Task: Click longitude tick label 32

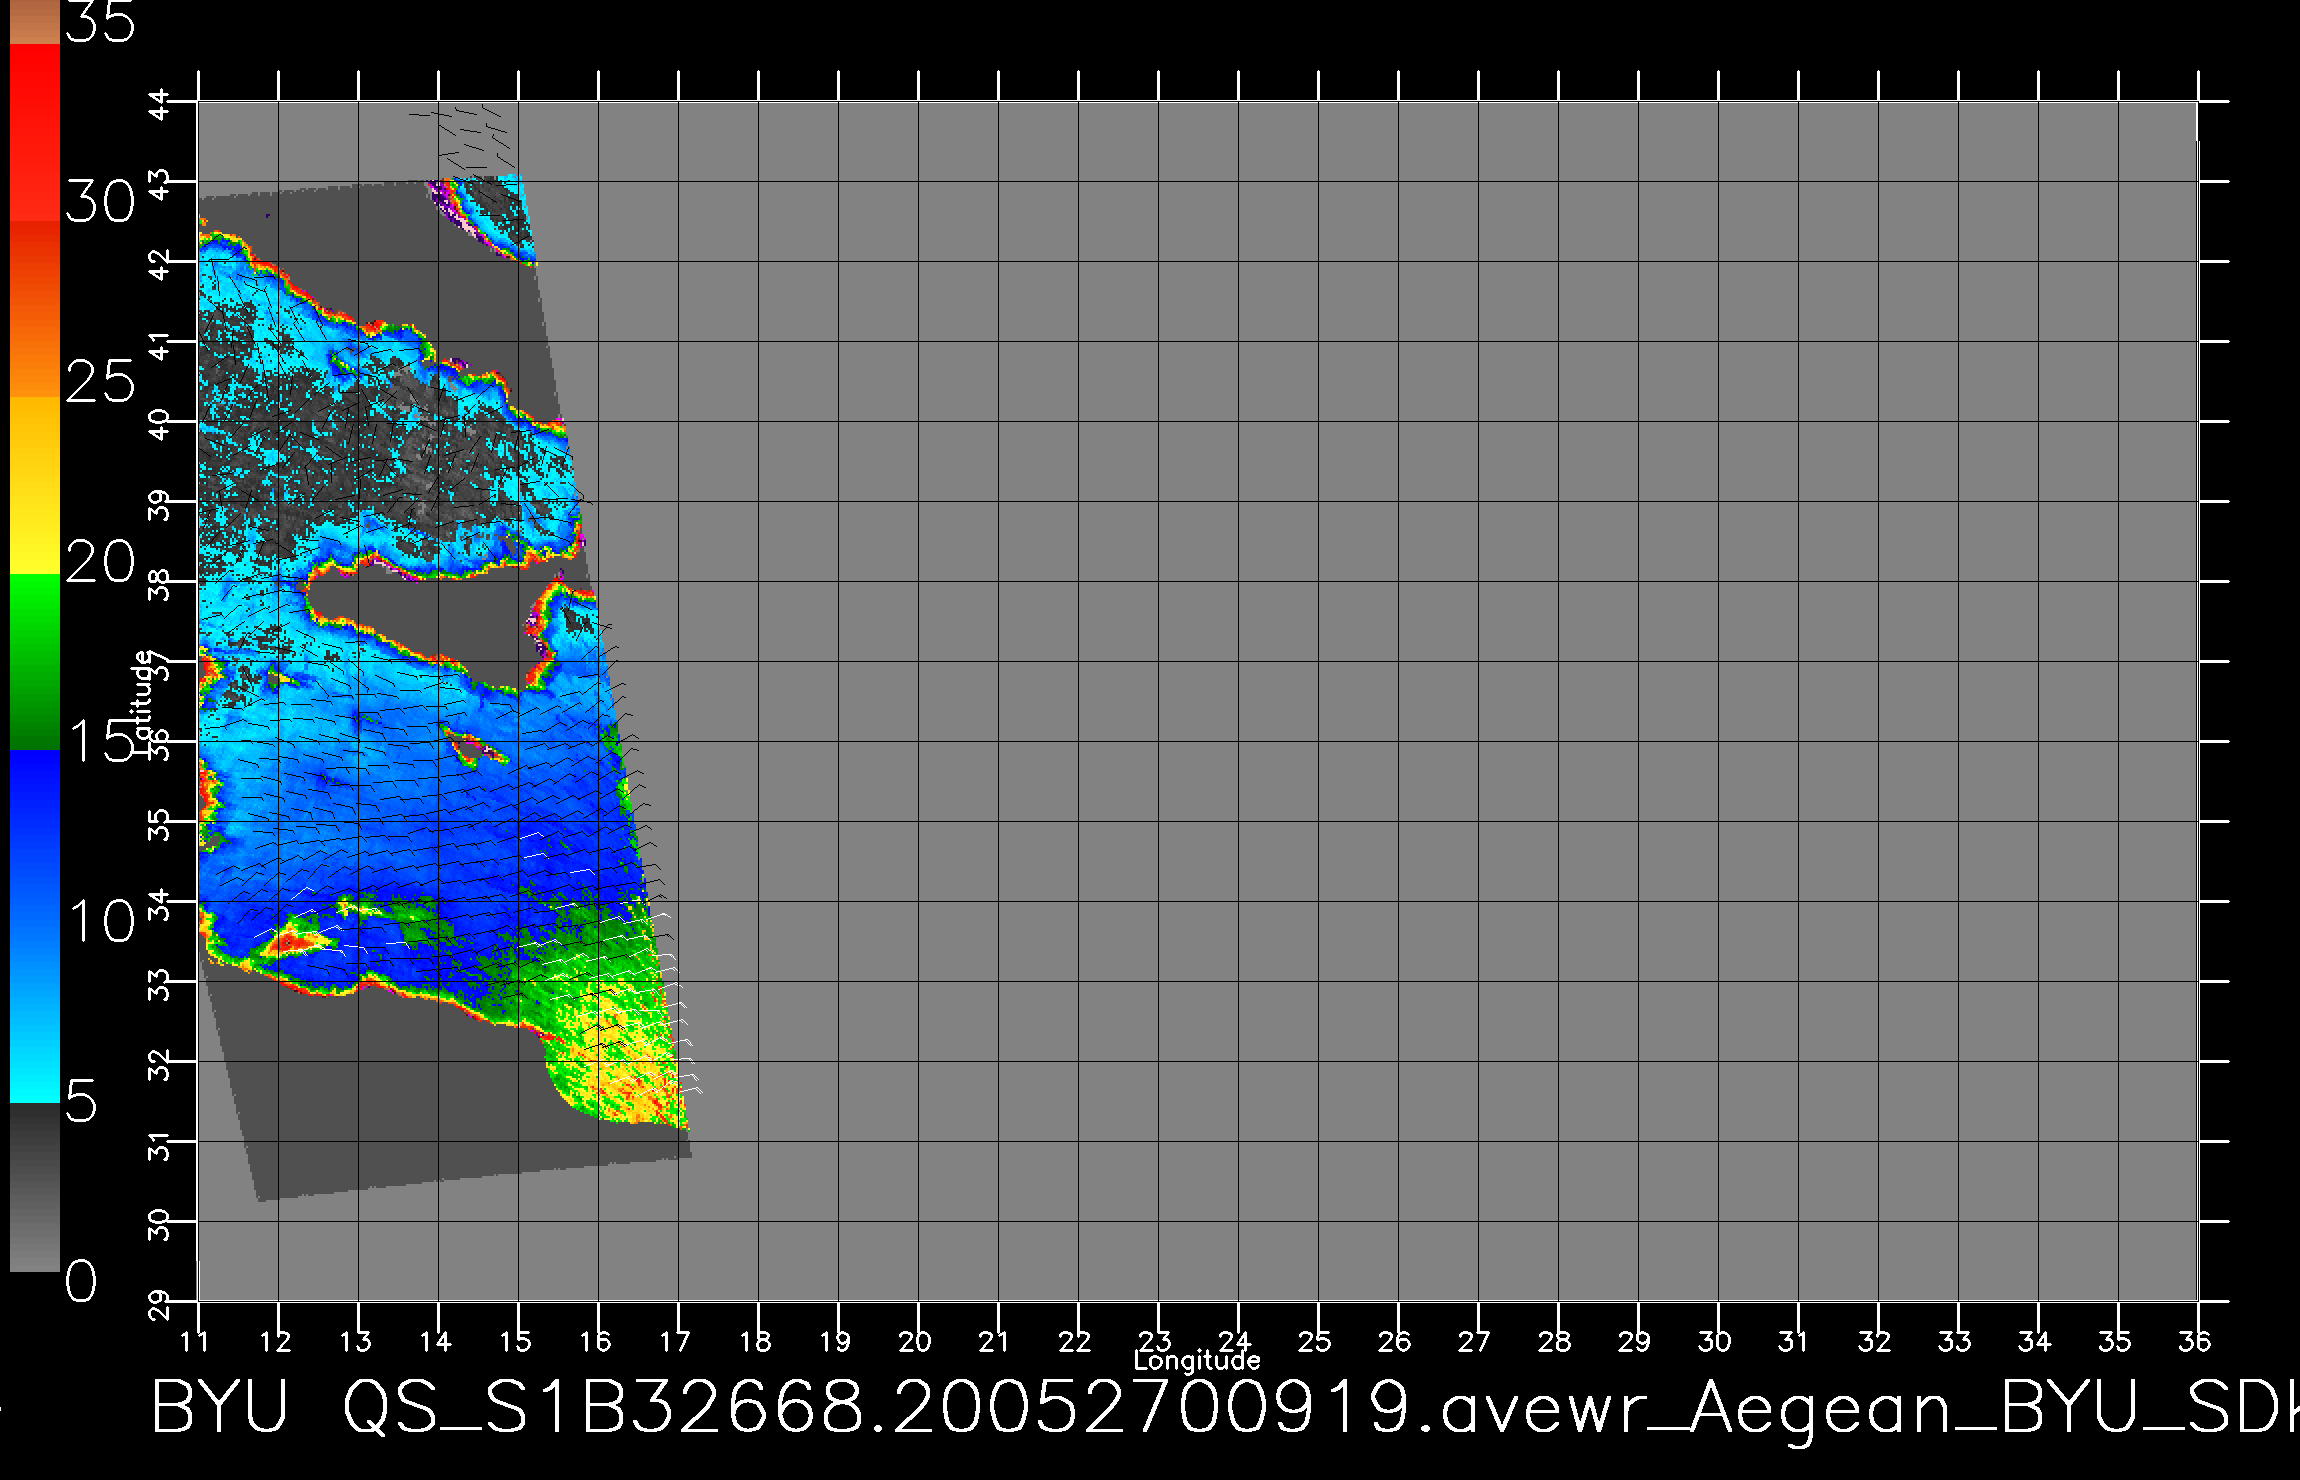Action: 1875,1341
